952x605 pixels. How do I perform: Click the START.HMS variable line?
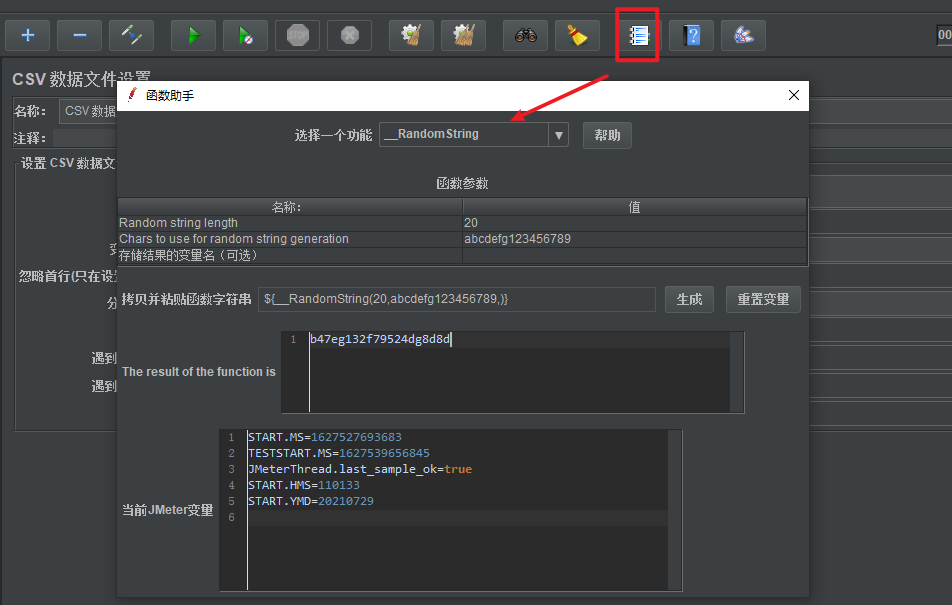click(x=304, y=485)
